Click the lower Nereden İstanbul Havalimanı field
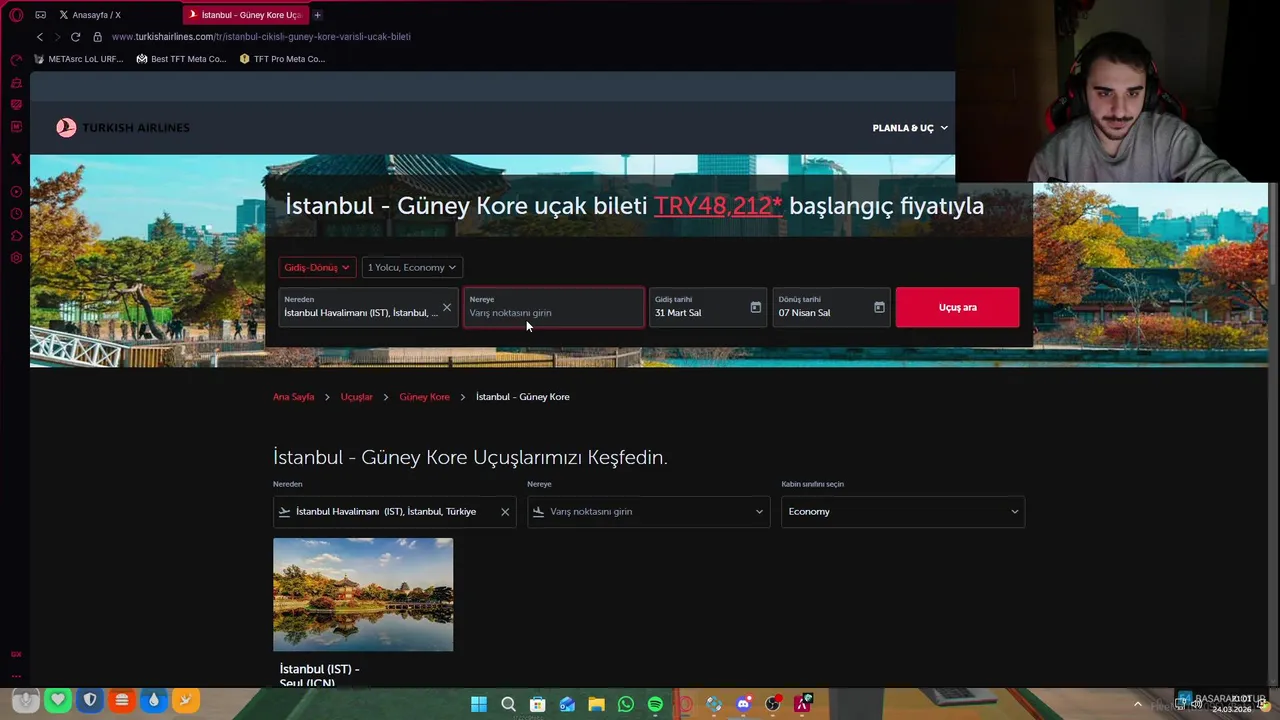 (394, 512)
